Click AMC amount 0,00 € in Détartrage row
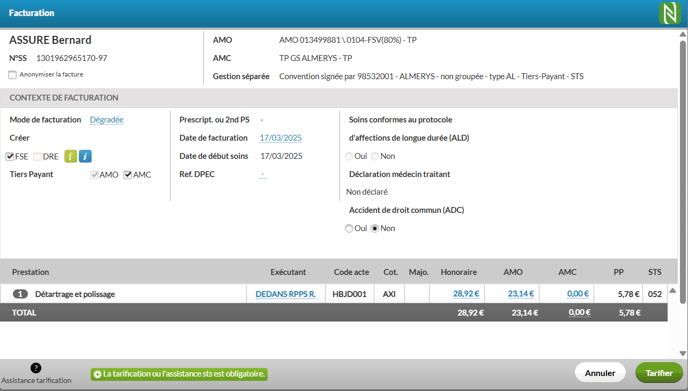This screenshot has width=688, height=391. [578, 294]
